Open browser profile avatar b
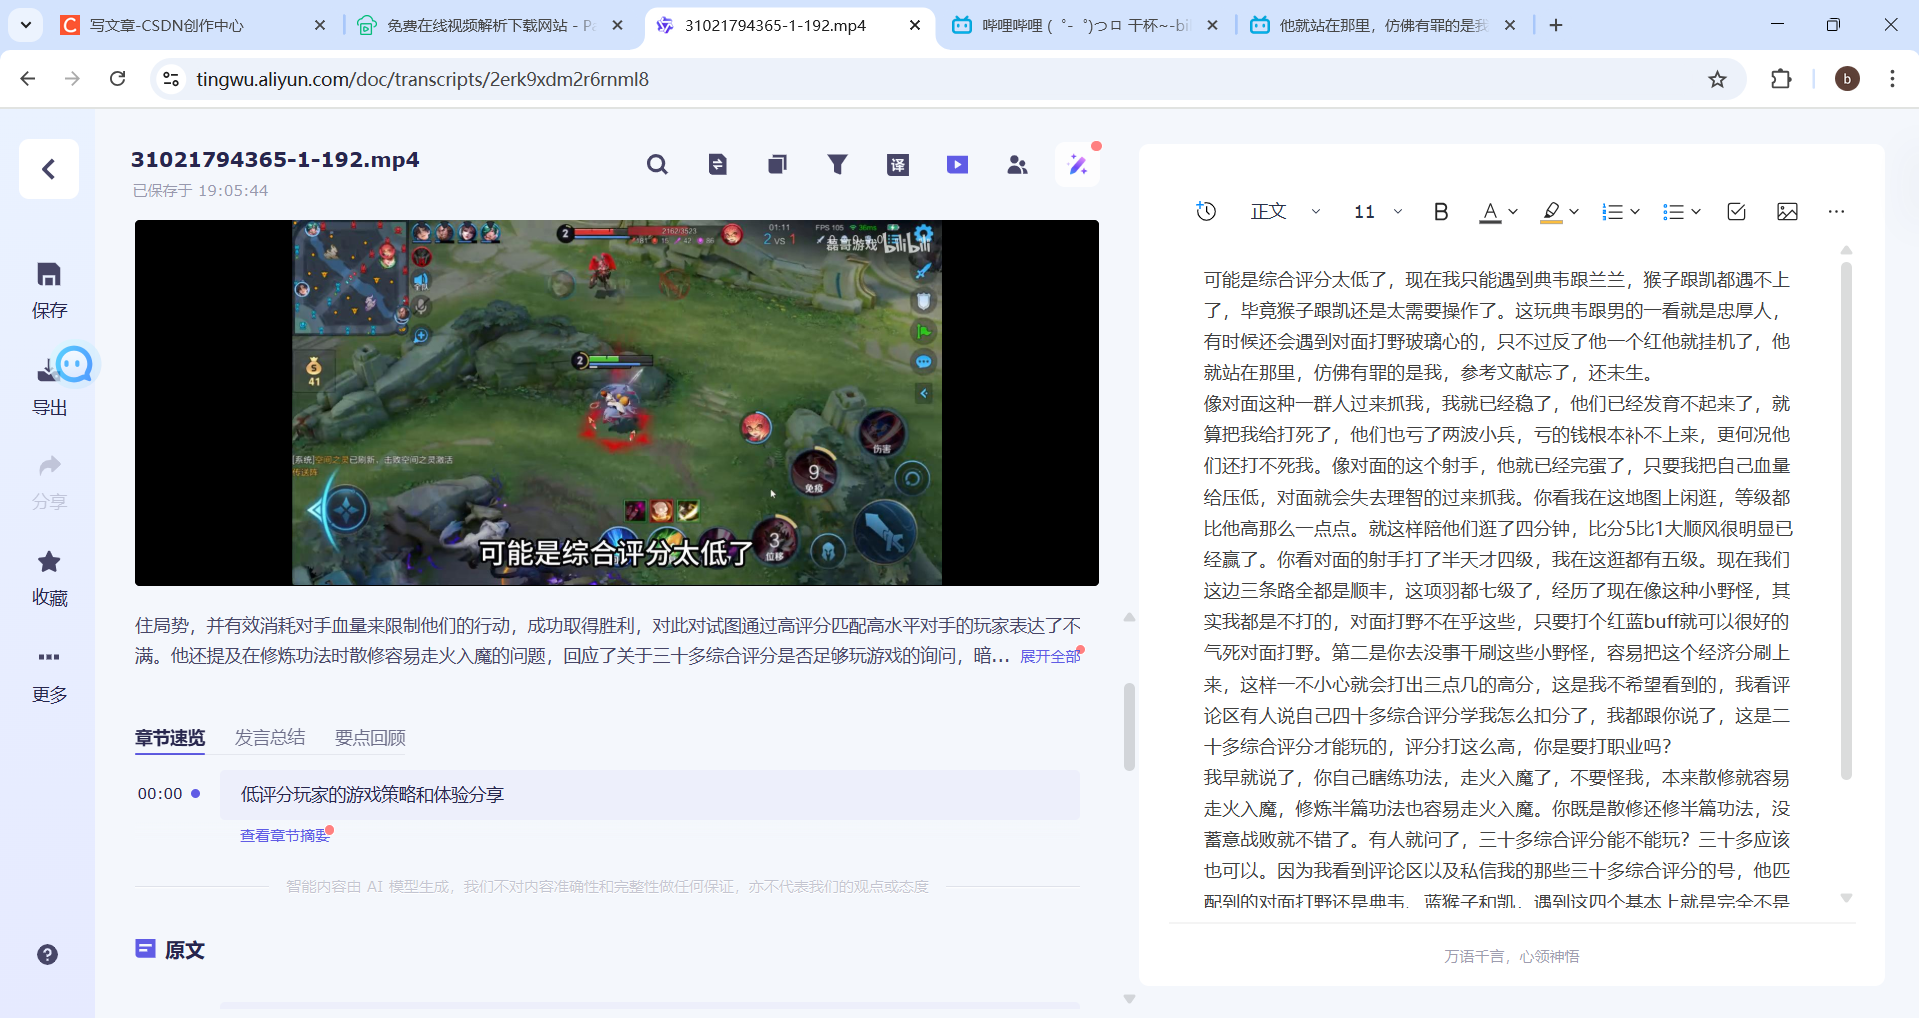This screenshot has height=1018, width=1919. [1847, 79]
